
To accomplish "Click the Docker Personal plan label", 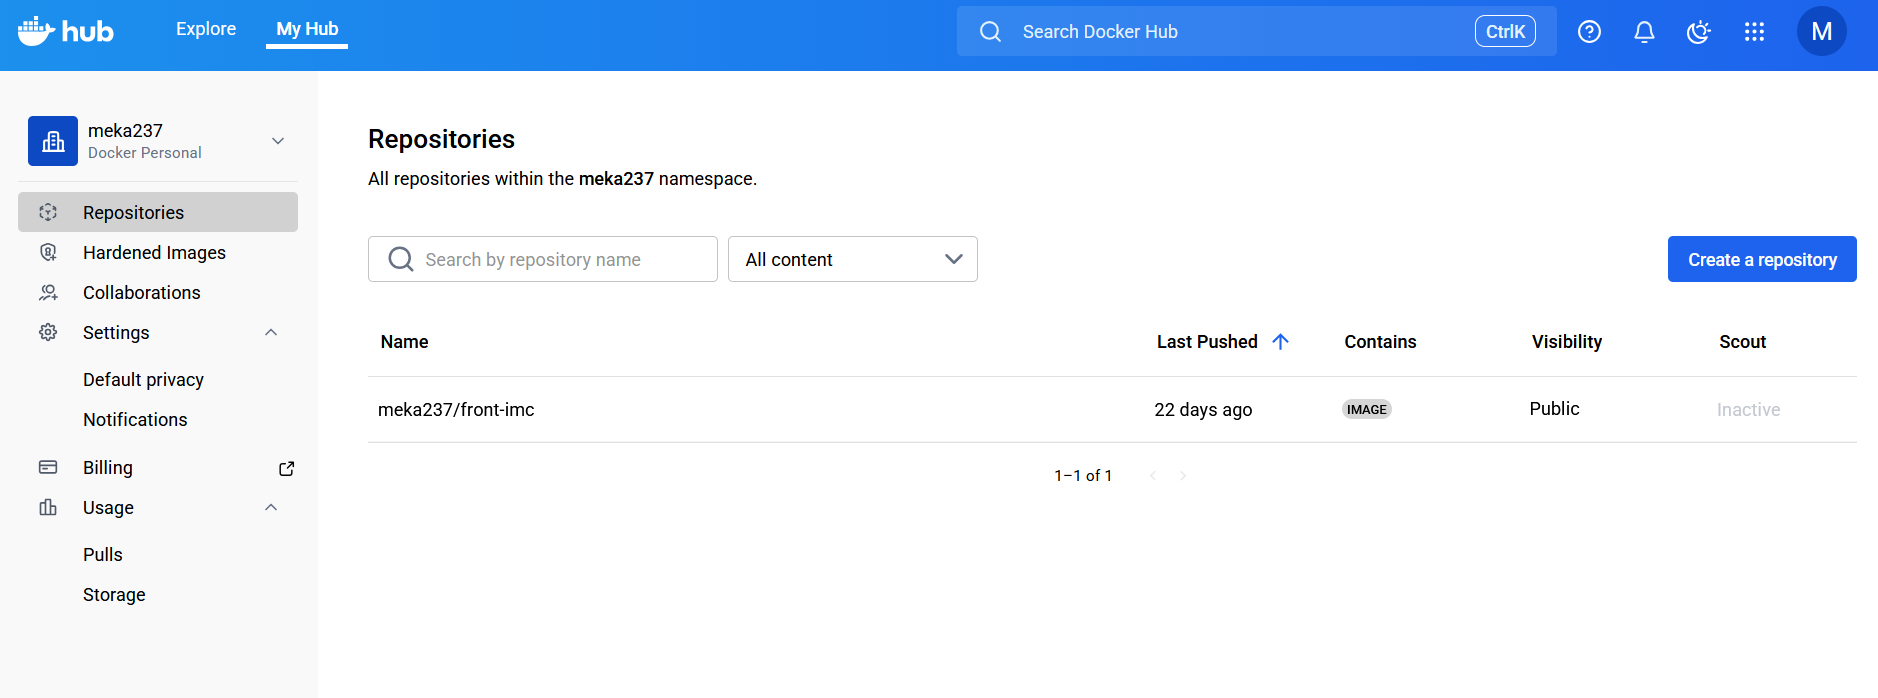I will (x=145, y=152).
